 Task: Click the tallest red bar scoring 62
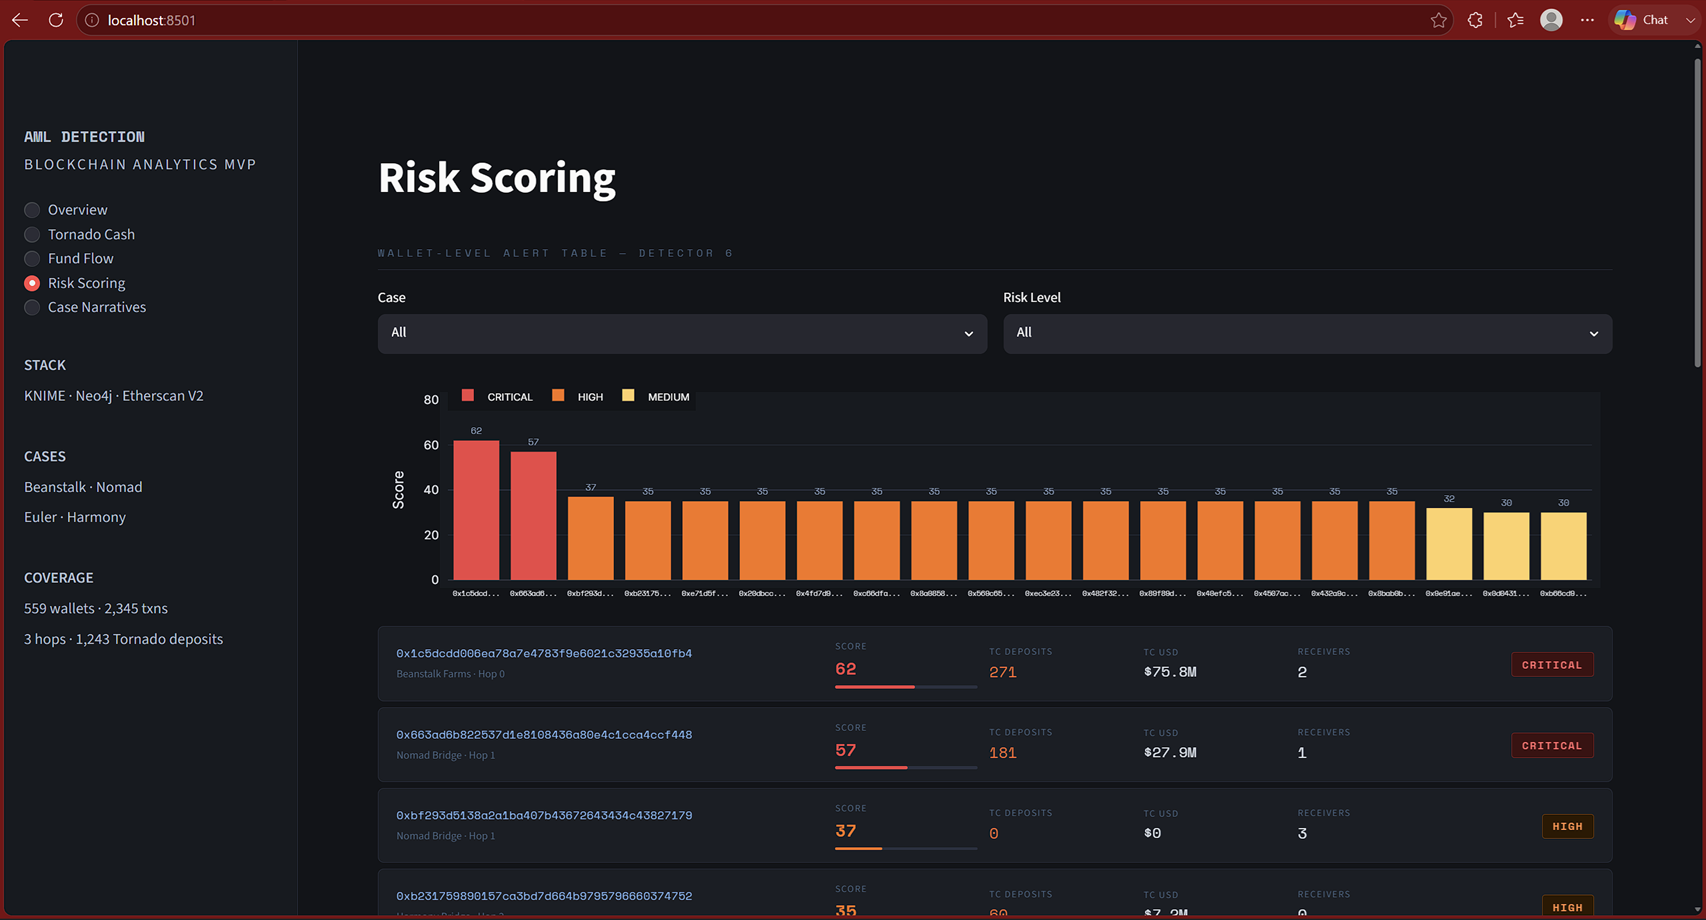point(476,510)
